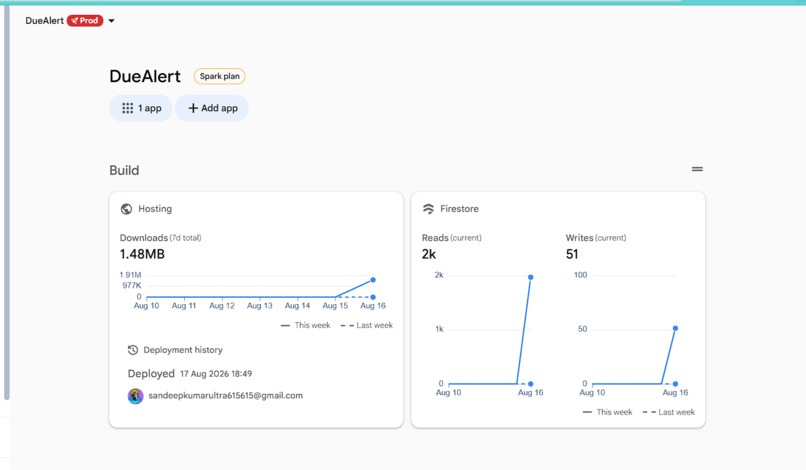806x470 pixels.
Task: Click the DueAlert page heading
Action: (144, 76)
